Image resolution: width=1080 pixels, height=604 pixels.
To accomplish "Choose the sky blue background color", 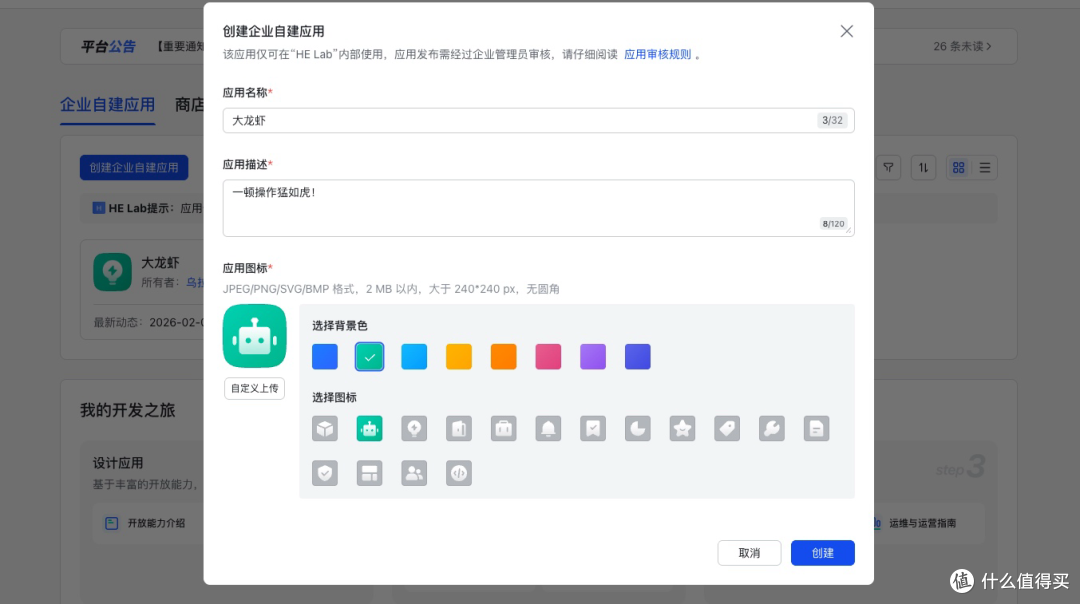I will click(x=414, y=357).
